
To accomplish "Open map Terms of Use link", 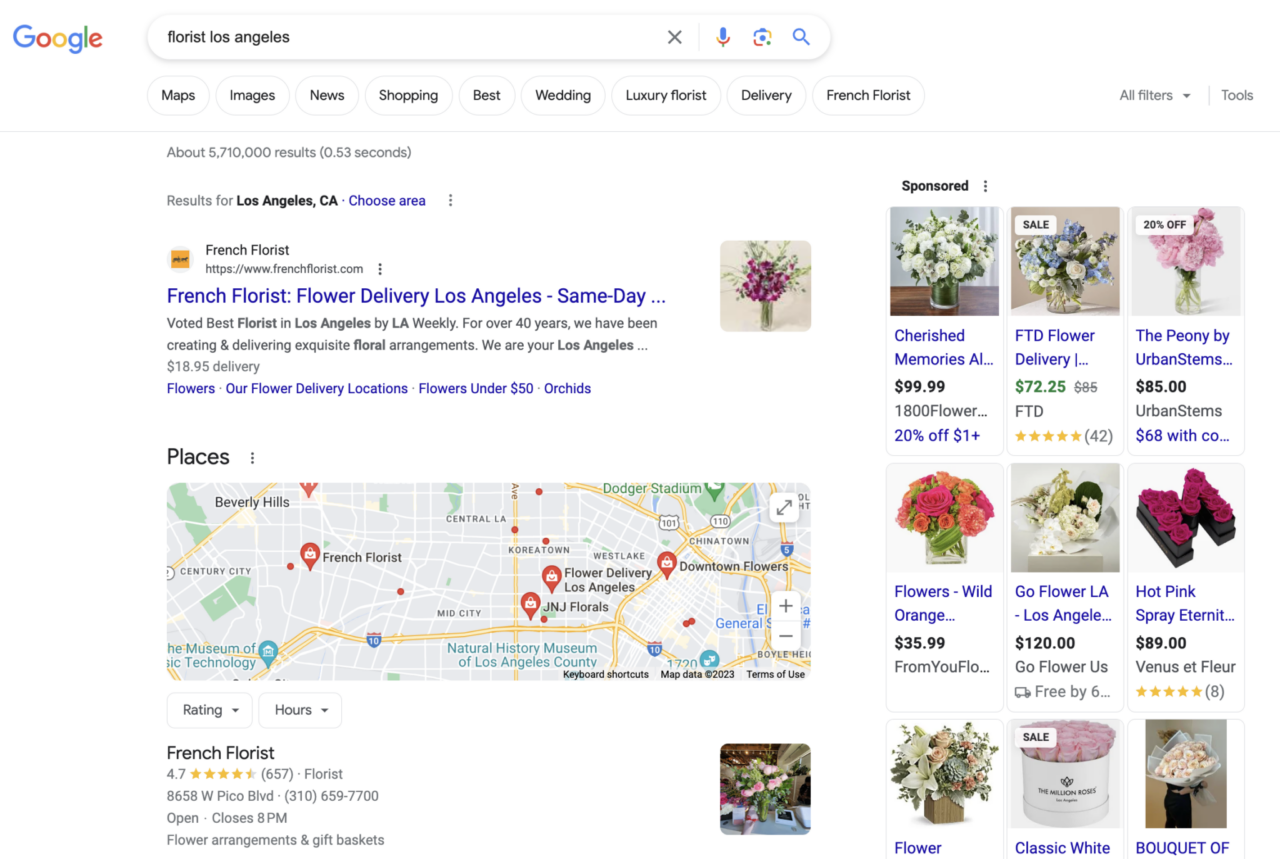I will pyautogui.click(x=775, y=674).
